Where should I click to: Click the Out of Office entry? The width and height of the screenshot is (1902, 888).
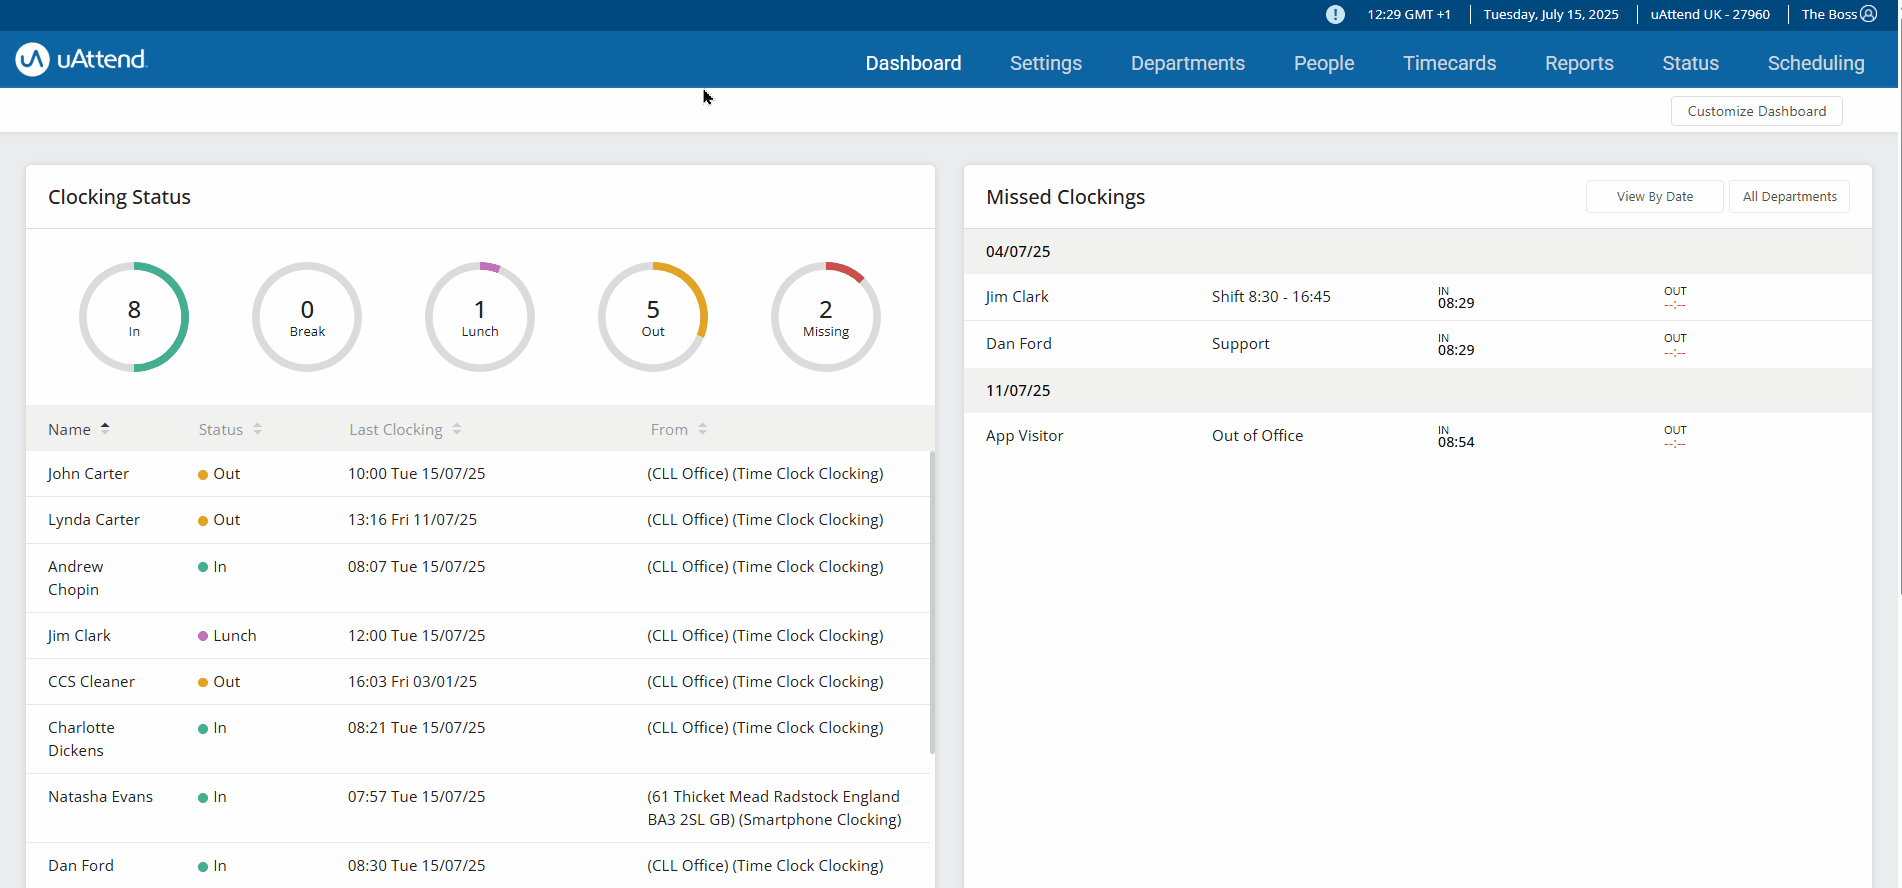(1257, 435)
